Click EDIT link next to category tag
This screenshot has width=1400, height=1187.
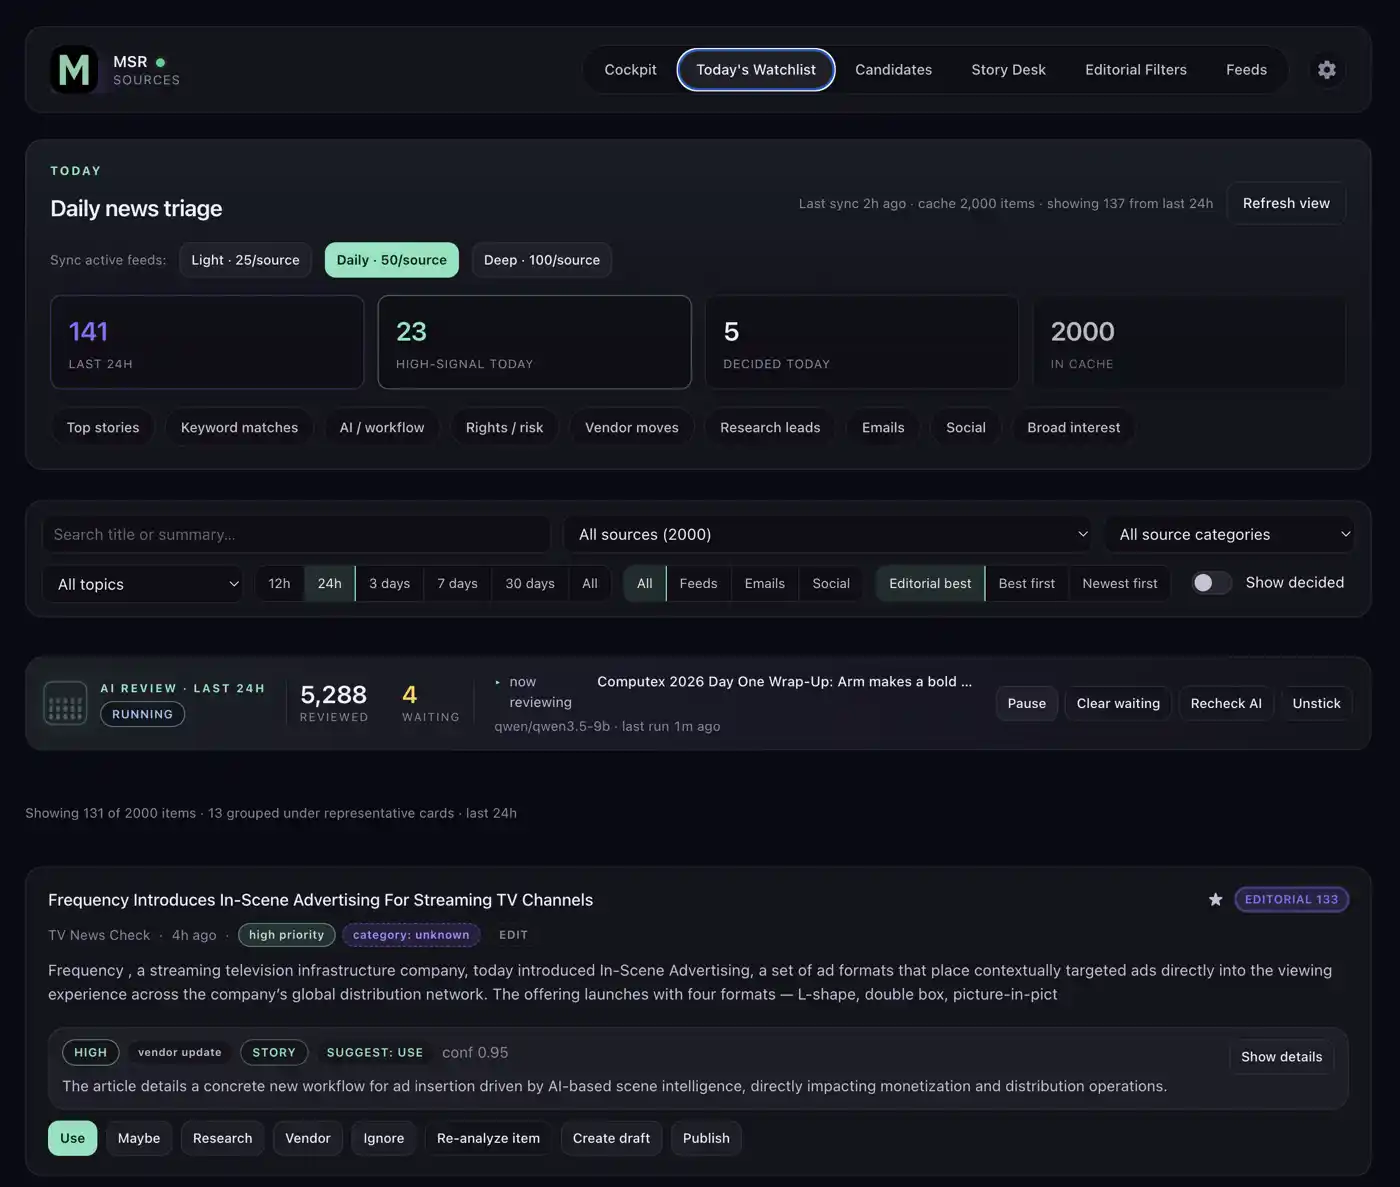point(513,935)
